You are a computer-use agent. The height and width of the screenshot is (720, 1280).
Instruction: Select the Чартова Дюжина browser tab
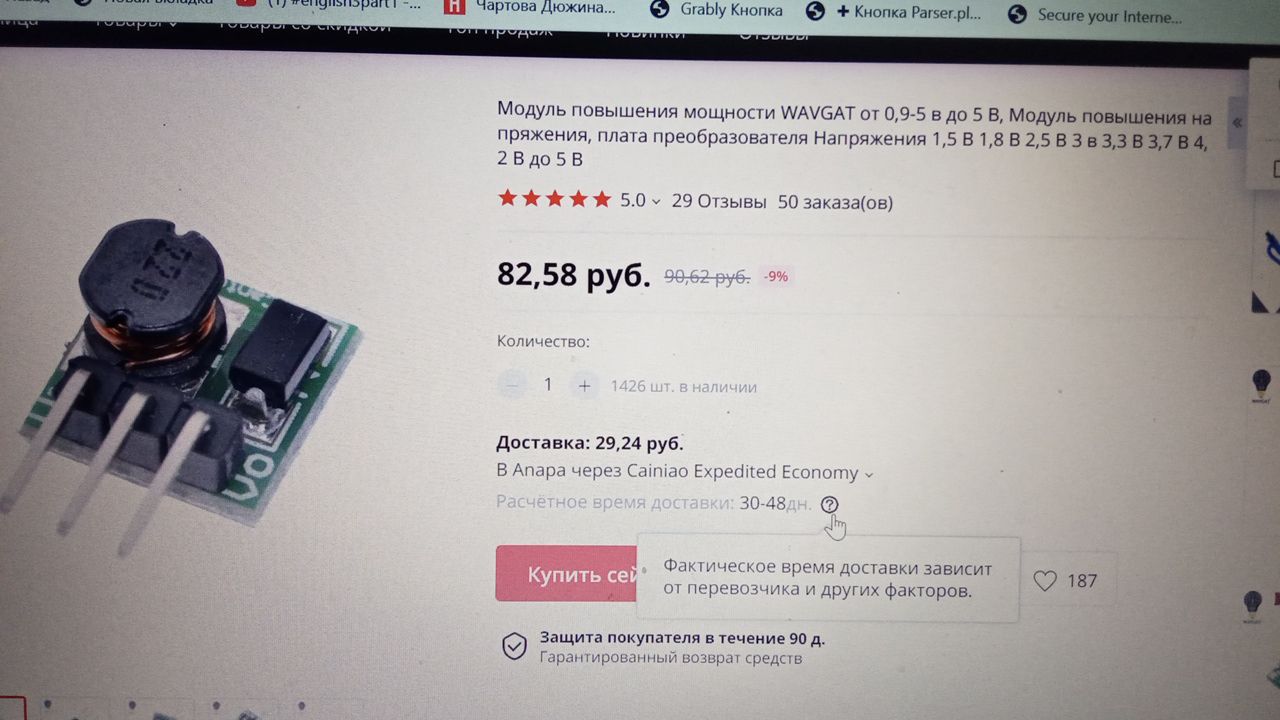(x=530, y=8)
